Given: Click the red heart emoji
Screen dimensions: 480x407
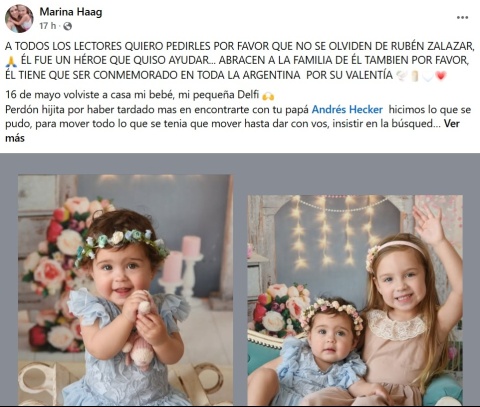Looking at the screenshot, I should click(441, 76).
